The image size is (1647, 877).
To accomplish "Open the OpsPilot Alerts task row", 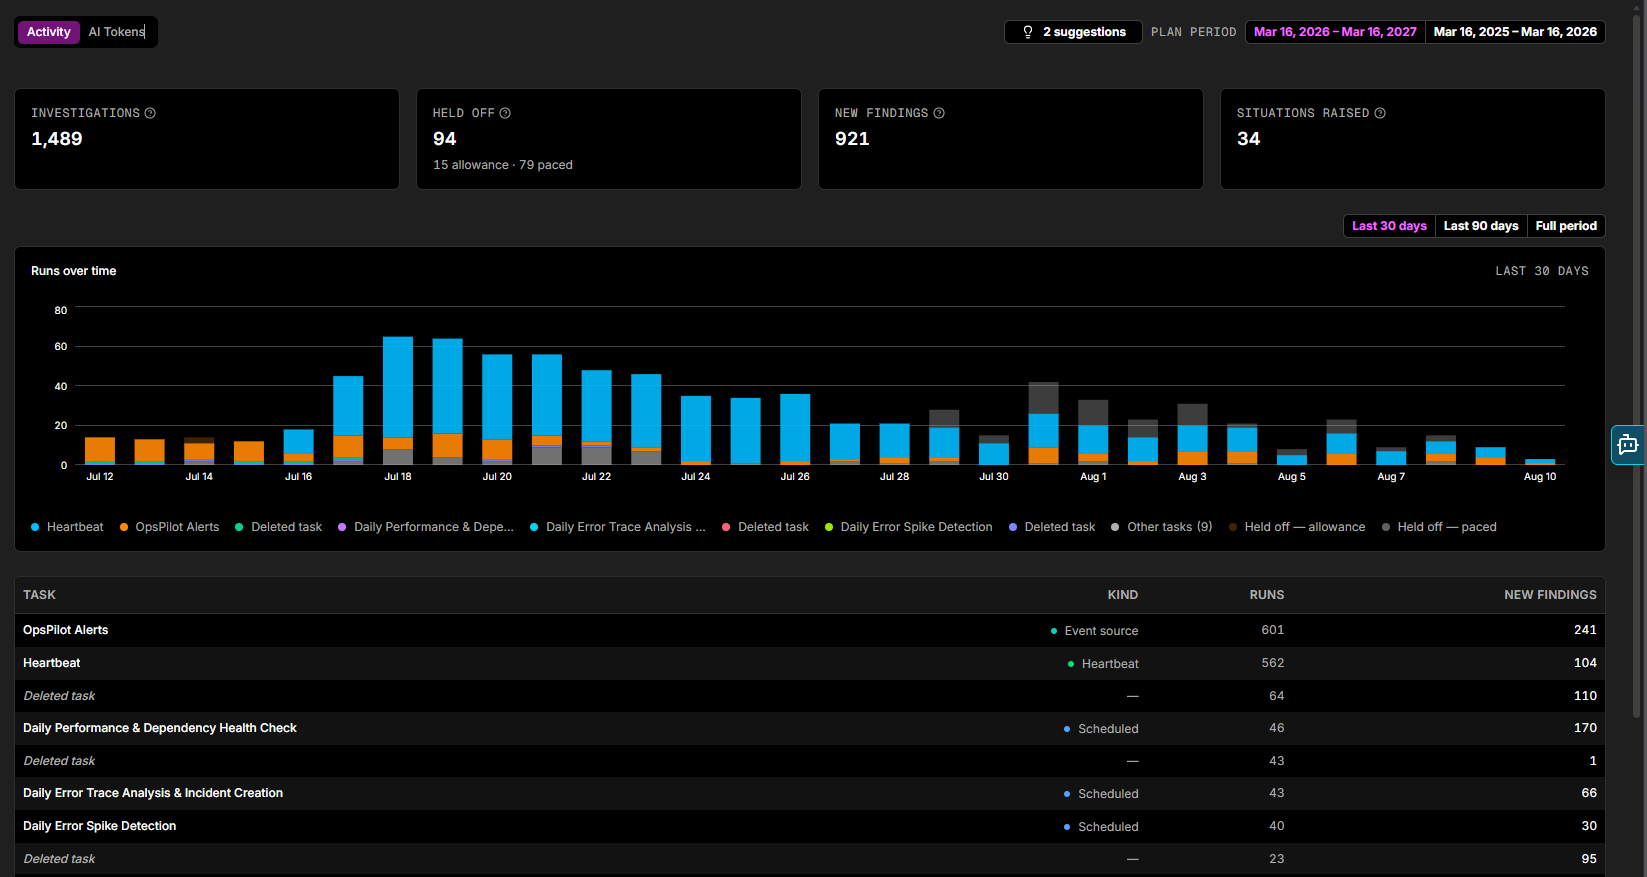I will [x=810, y=630].
